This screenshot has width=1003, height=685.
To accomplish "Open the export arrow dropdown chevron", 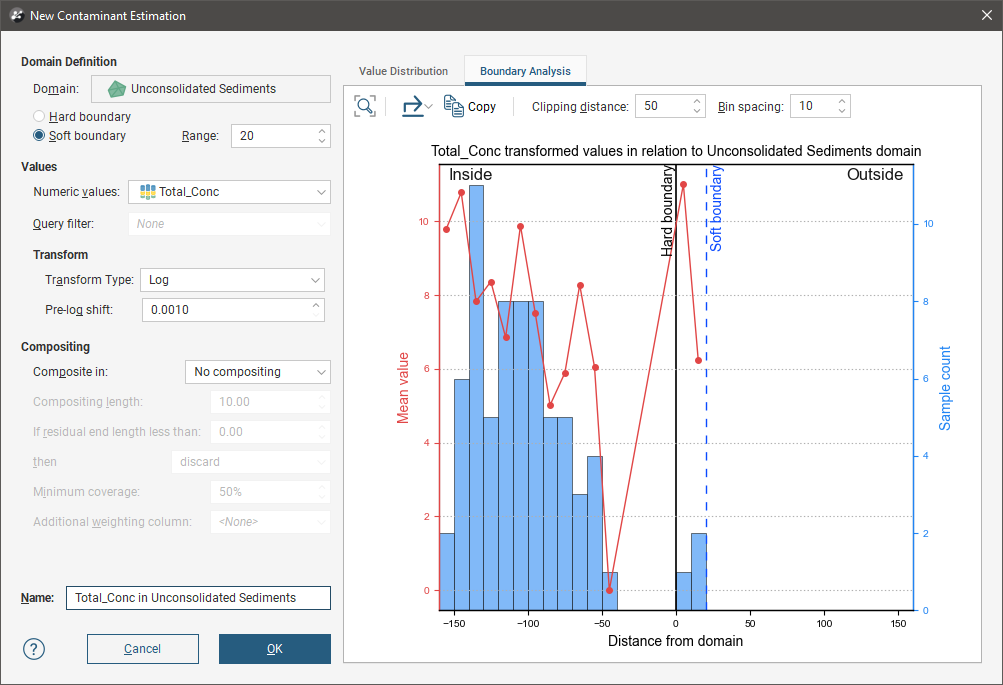I will pyautogui.click(x=429, y=107).
